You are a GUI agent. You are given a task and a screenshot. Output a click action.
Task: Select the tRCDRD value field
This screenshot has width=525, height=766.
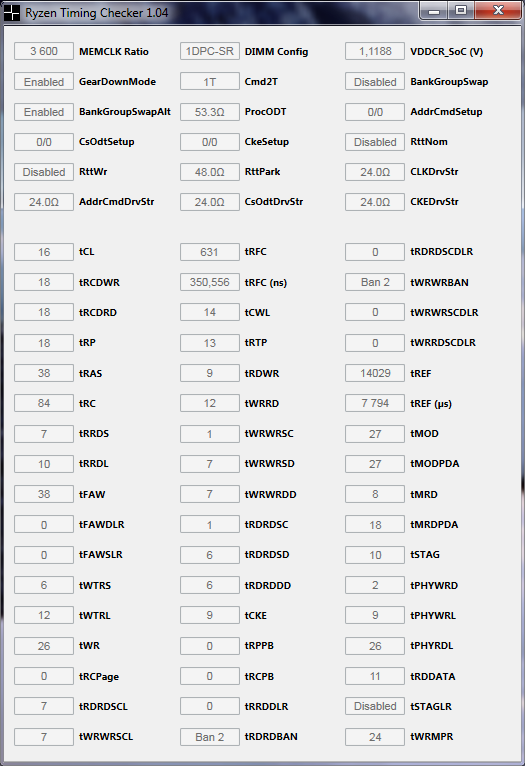coord(44,313)
